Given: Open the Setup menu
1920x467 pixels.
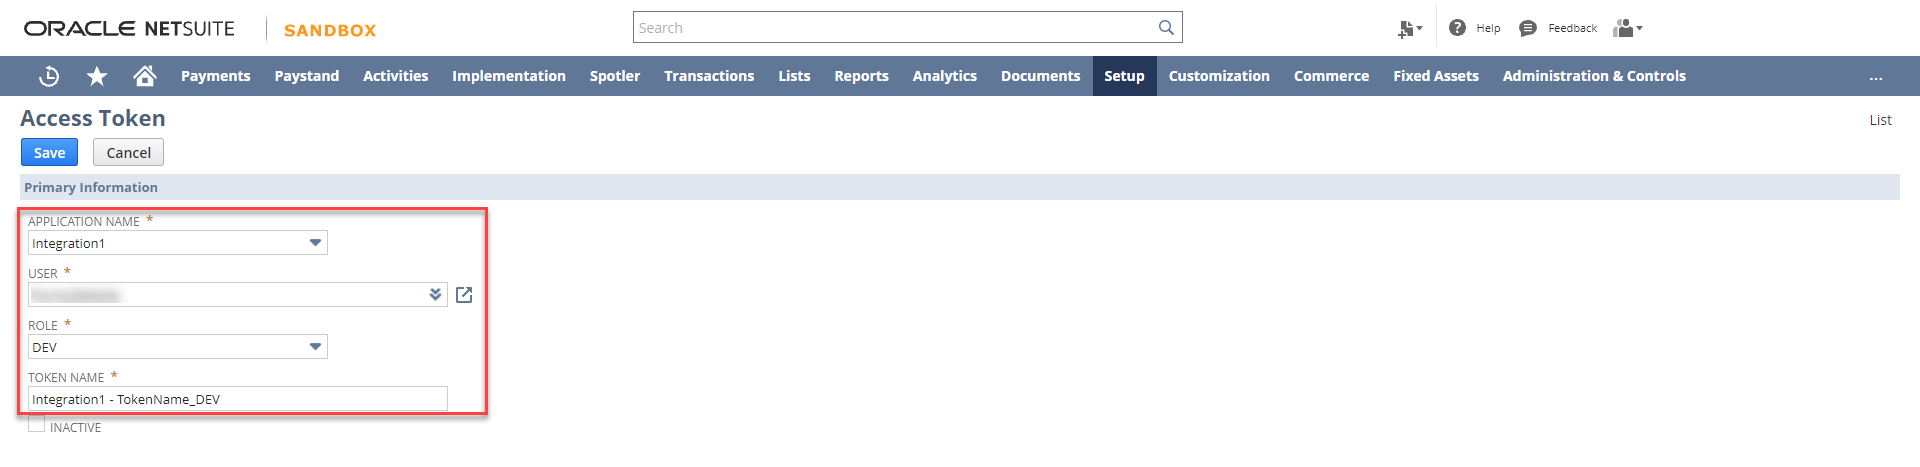Looking at the screenshot, I should pos(1124,76).
